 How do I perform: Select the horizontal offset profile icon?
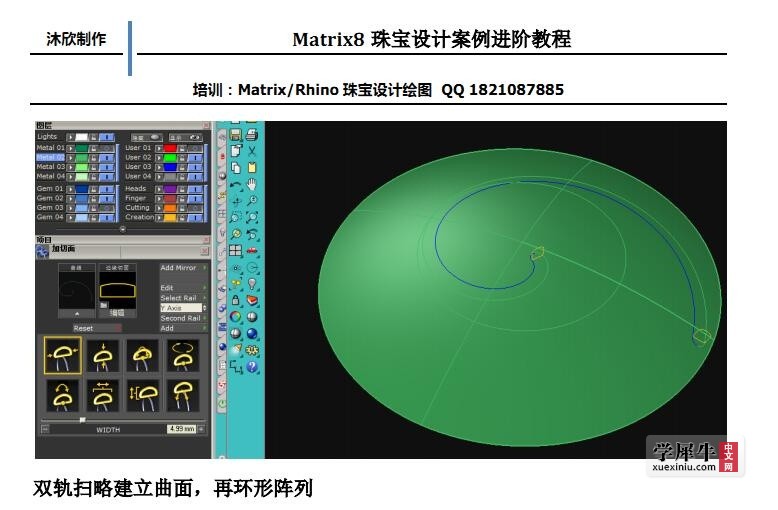point(103,395)
